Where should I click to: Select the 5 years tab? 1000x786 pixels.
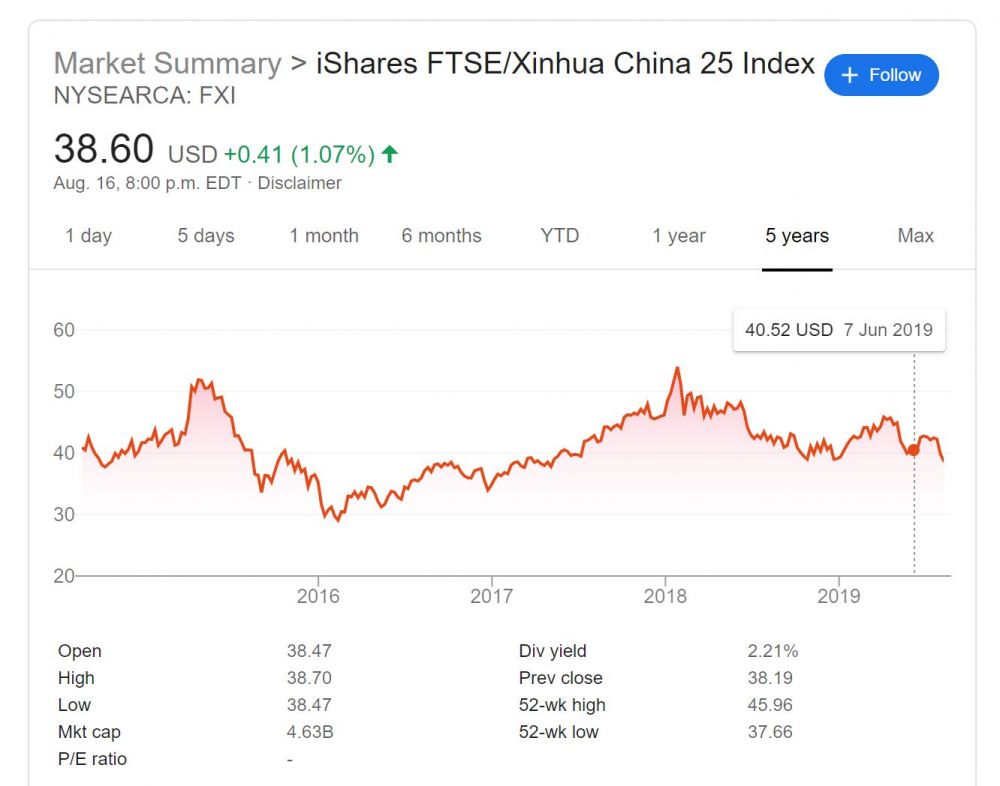(797, 236)
